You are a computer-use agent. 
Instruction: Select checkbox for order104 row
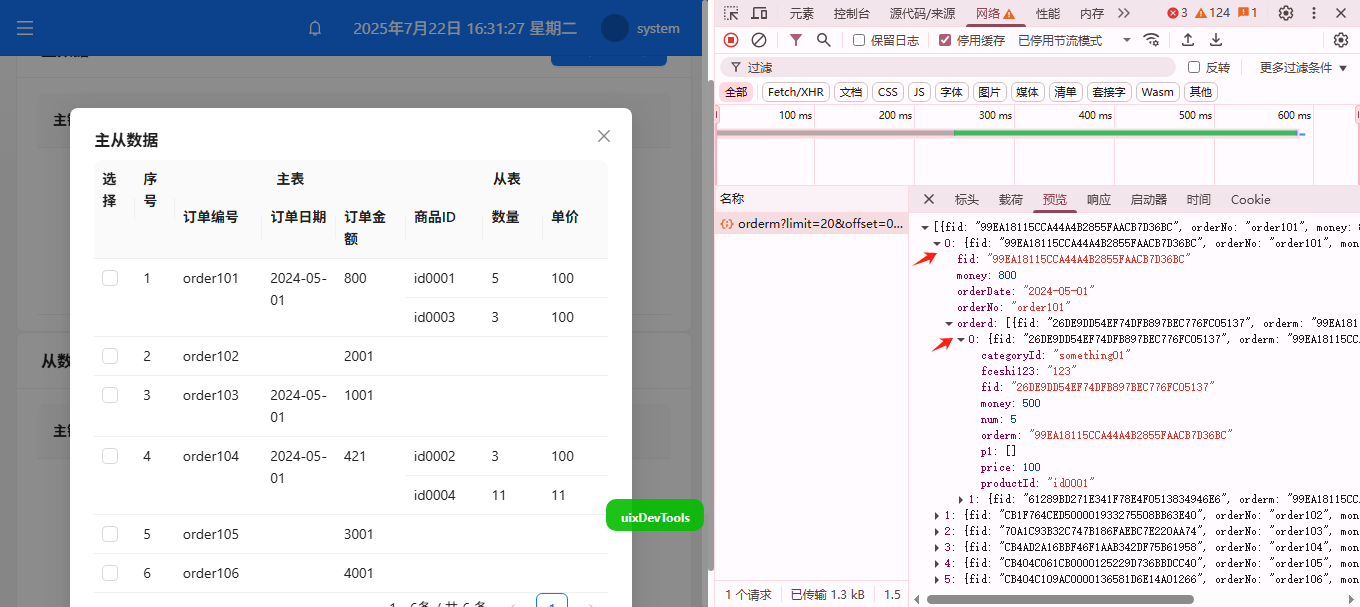pos(110,456)
